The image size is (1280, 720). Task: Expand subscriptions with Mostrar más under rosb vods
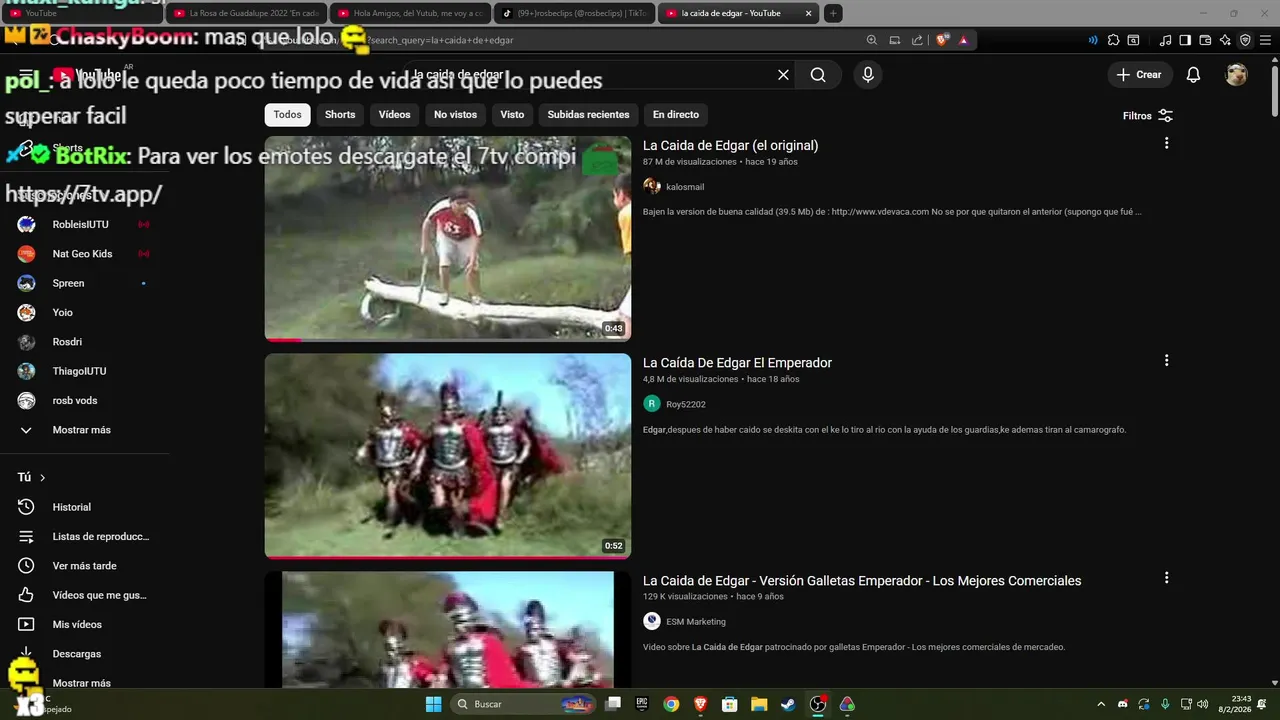click(x=83, y=430)
